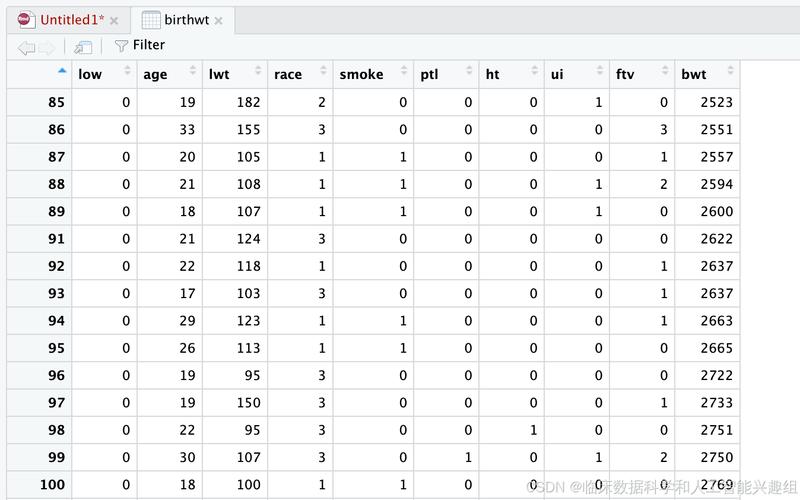Close the Untitled1 tab
The image size is (800, 500).
pos(114,21)
